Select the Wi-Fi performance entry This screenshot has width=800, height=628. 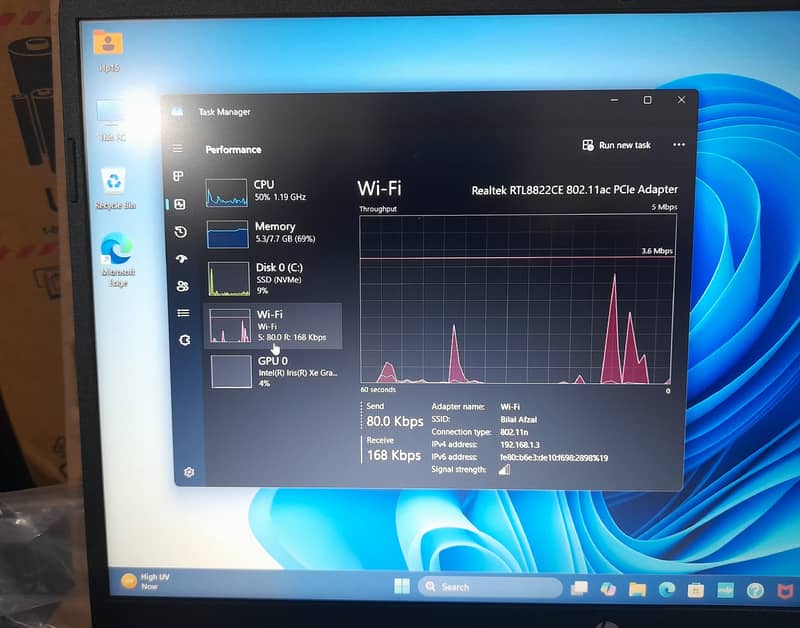pos(273,325)
